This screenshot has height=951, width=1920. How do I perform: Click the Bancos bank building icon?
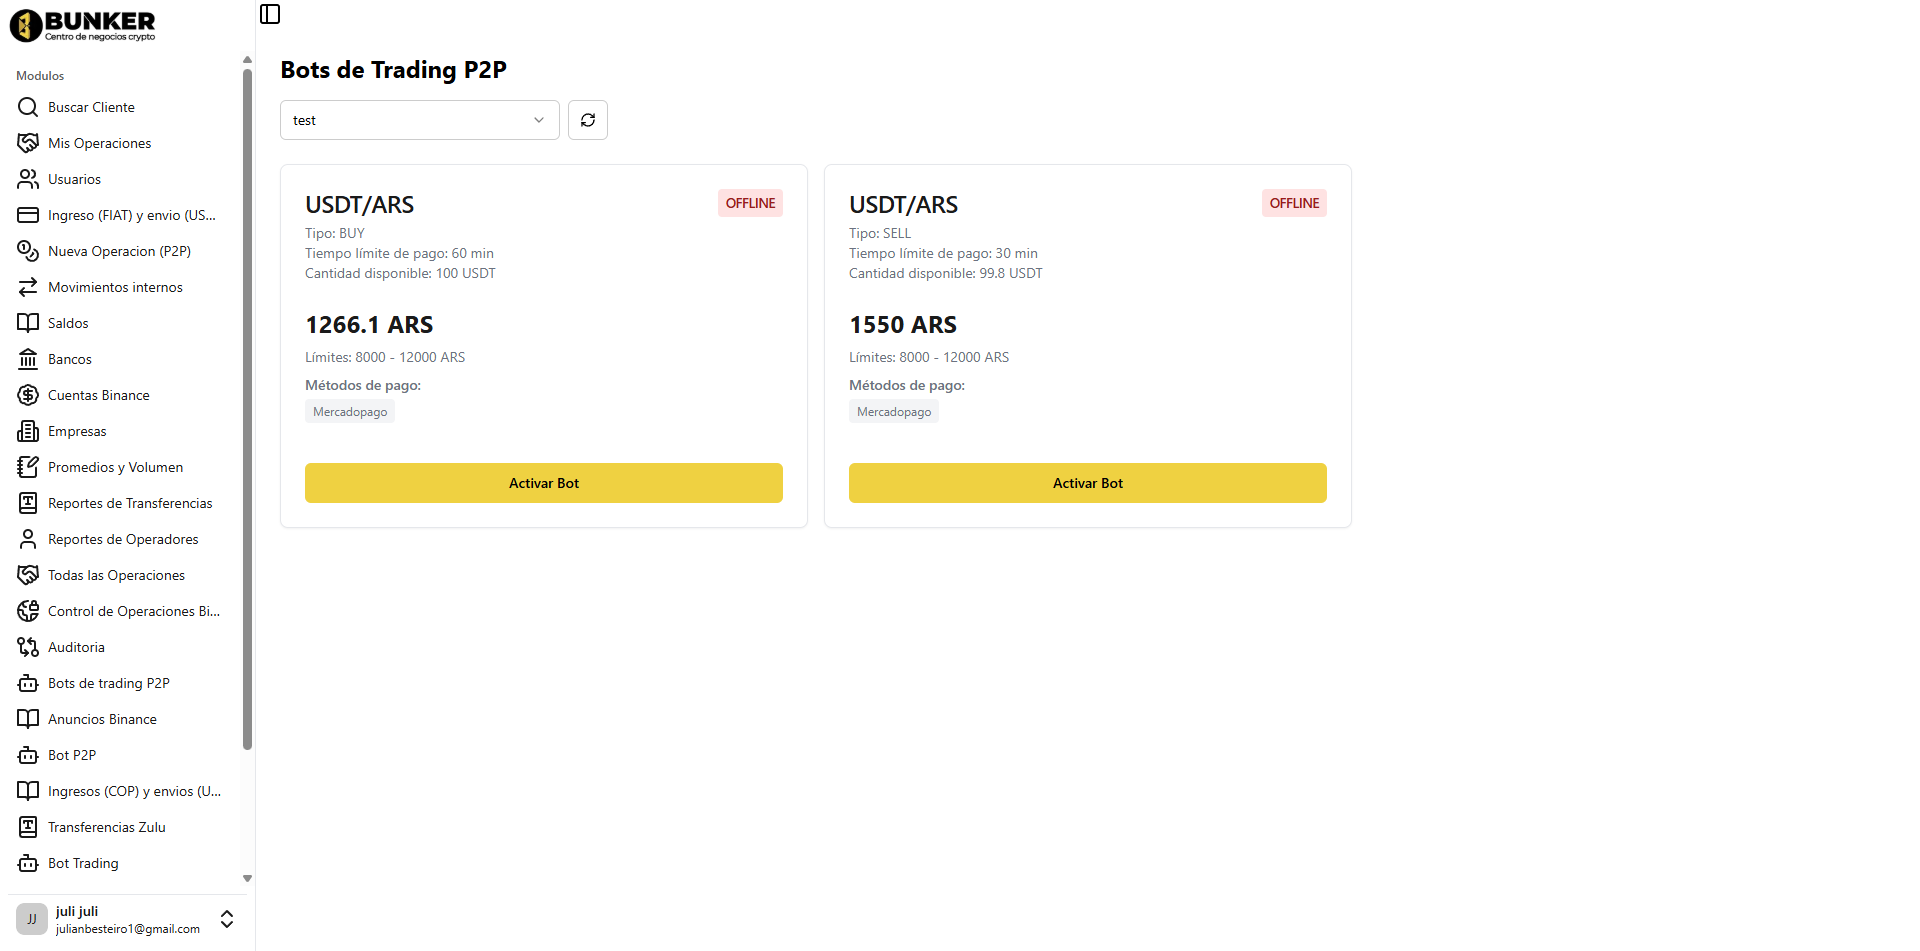(x=28, y=359)
